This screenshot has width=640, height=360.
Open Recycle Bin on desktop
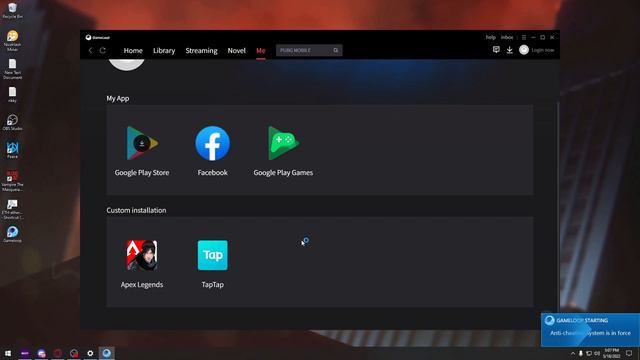pyautogui.click(x=12, y=11)
